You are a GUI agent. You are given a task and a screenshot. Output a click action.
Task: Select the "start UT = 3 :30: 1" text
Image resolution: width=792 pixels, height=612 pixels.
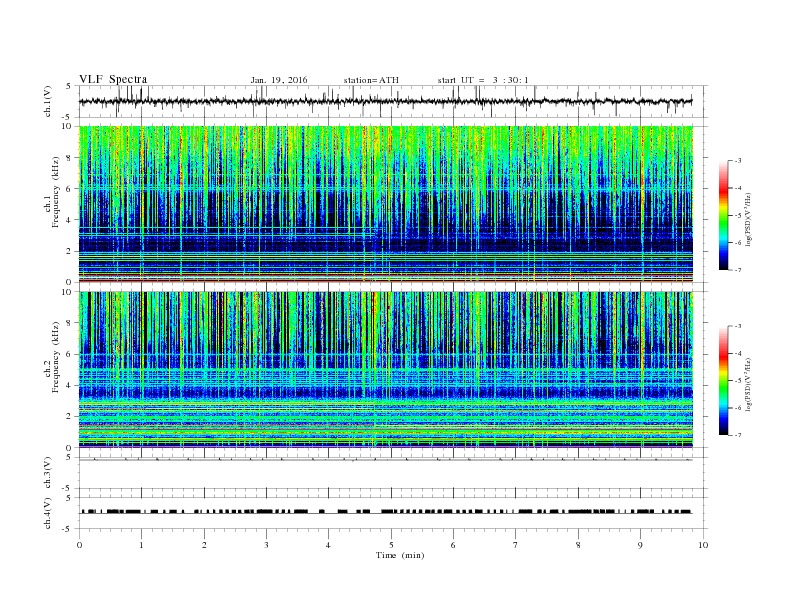pyautogui.click(x=483, y=80)
